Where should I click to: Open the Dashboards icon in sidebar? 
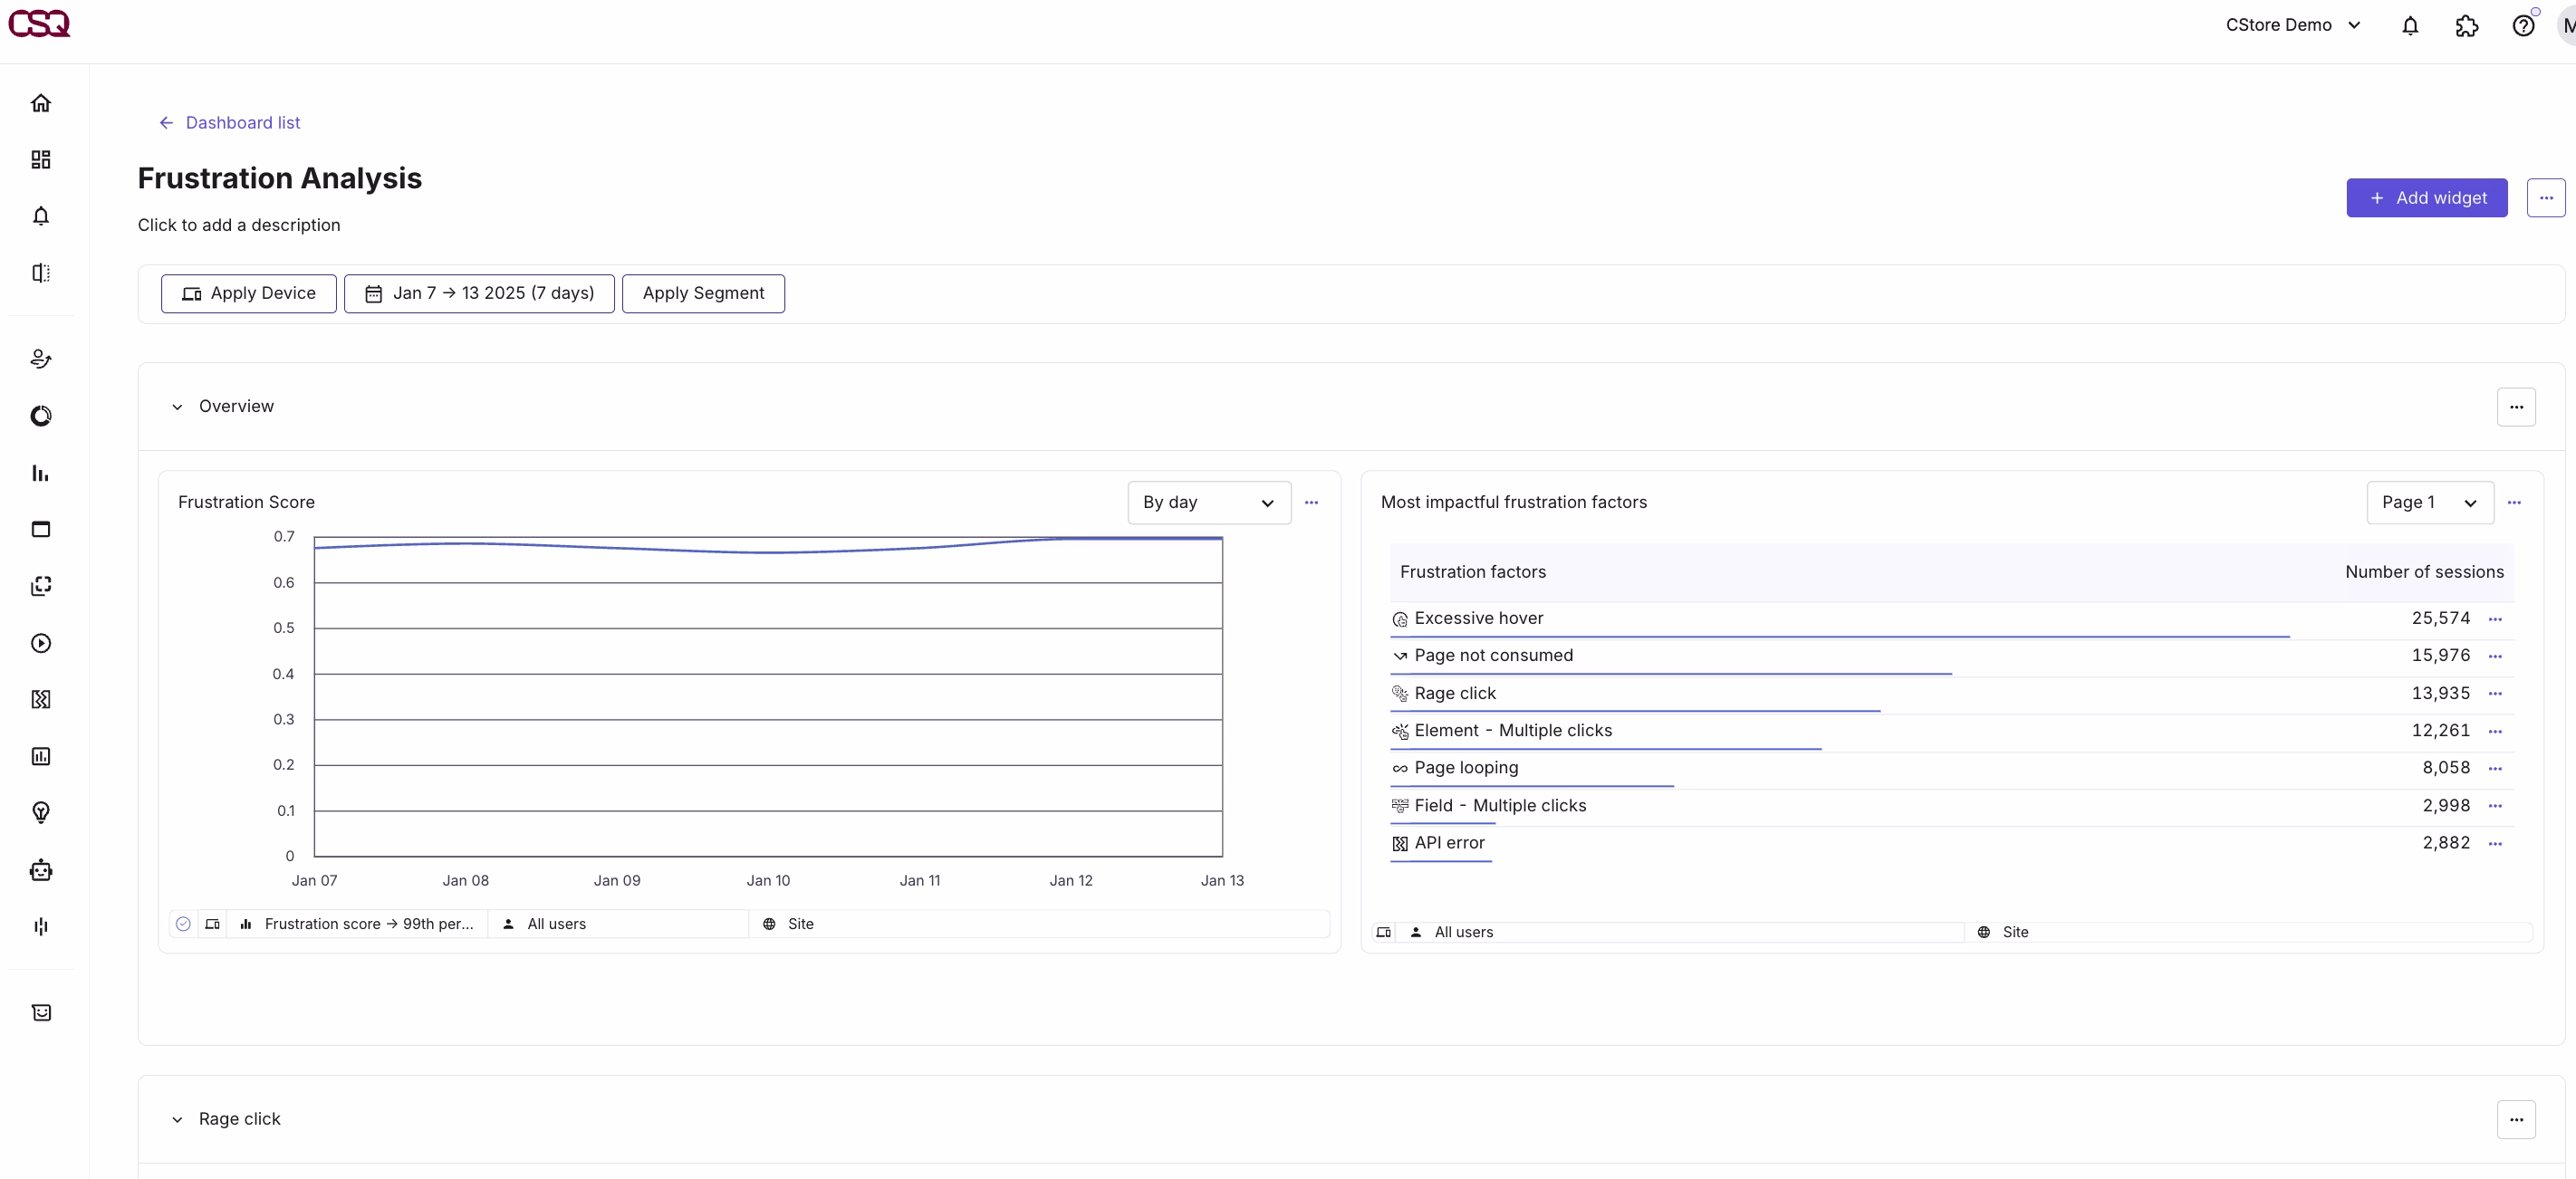[40, 160]
